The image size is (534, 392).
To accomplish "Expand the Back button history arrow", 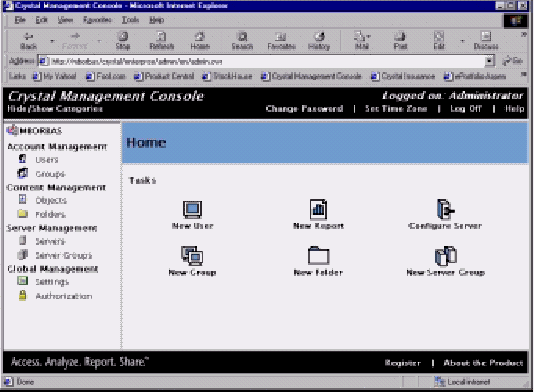I will 52,41.
